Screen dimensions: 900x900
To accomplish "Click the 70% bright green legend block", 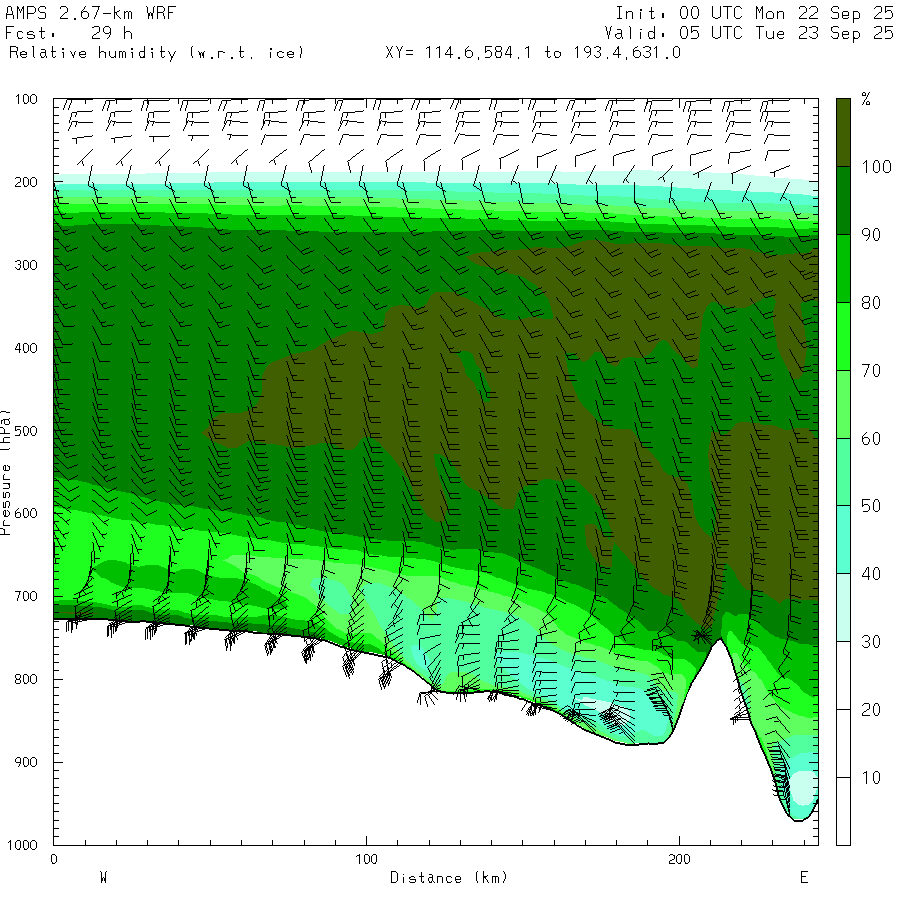I will pyautogui.click(x=843, y=336).
